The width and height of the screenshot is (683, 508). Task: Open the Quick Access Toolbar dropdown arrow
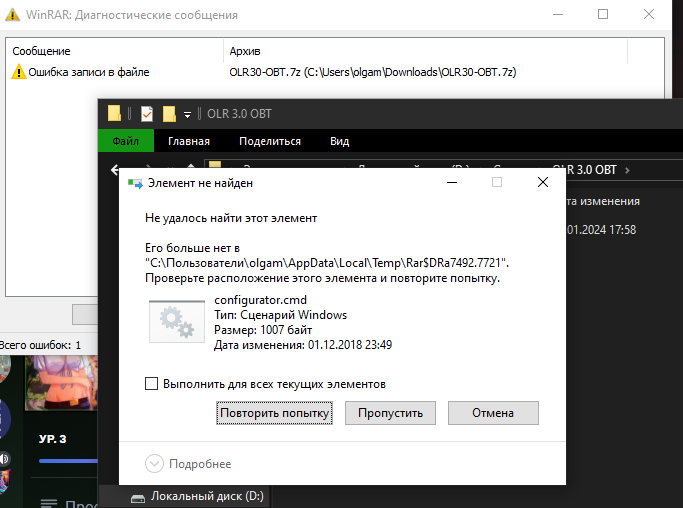(187, 115)
